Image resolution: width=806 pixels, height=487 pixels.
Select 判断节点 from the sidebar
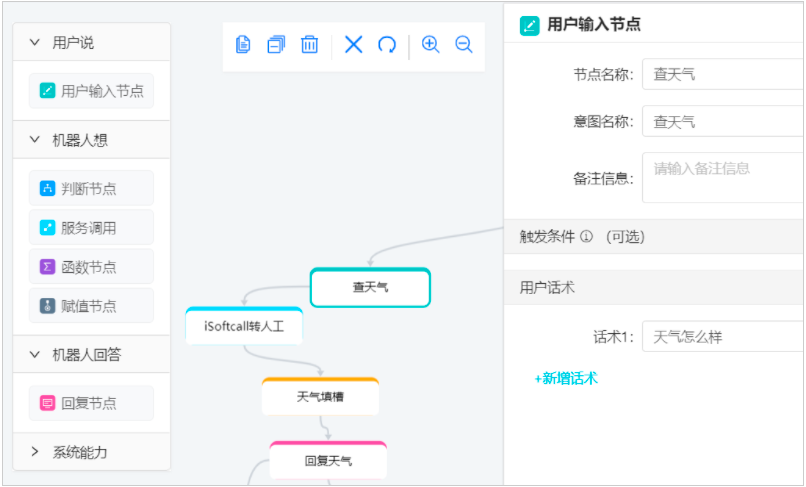coord(91,188)
